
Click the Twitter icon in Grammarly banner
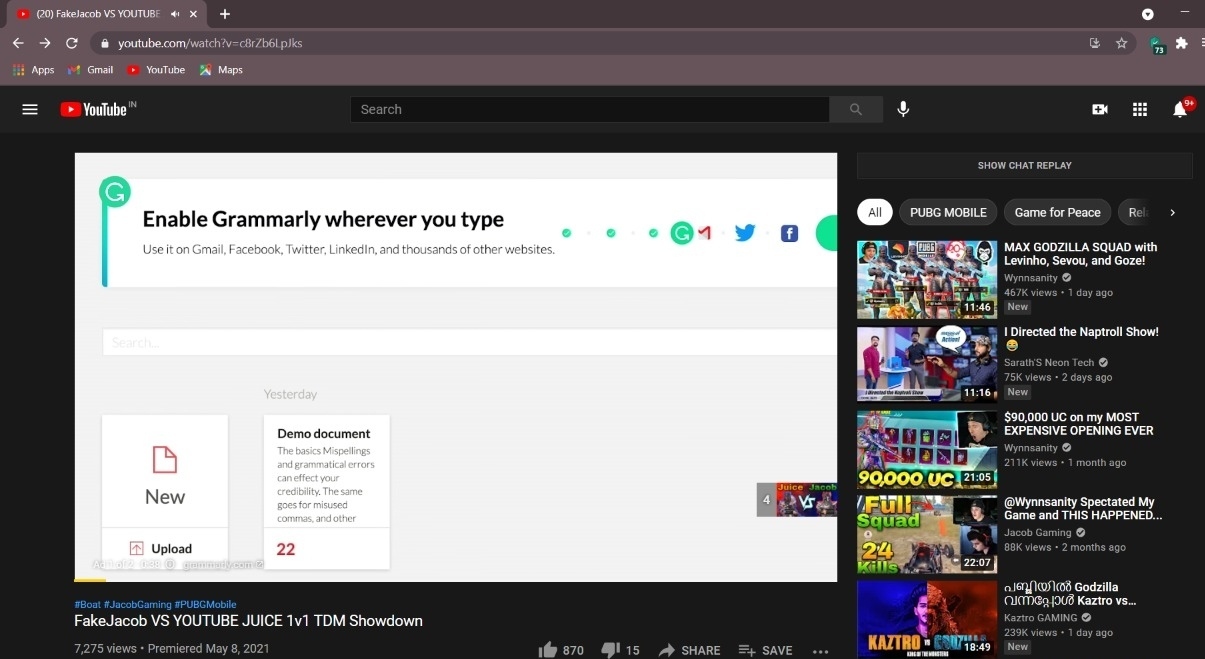point(745,233)
